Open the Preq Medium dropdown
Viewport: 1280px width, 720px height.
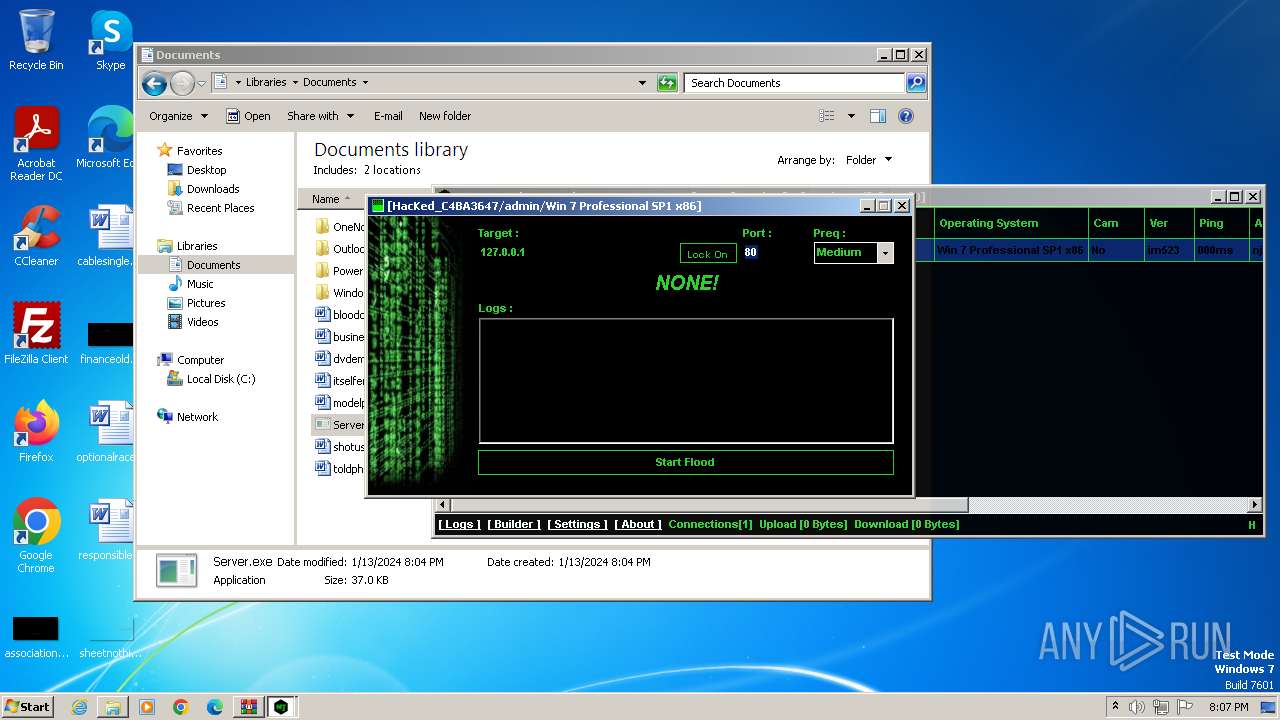click(x=884, y=253)
